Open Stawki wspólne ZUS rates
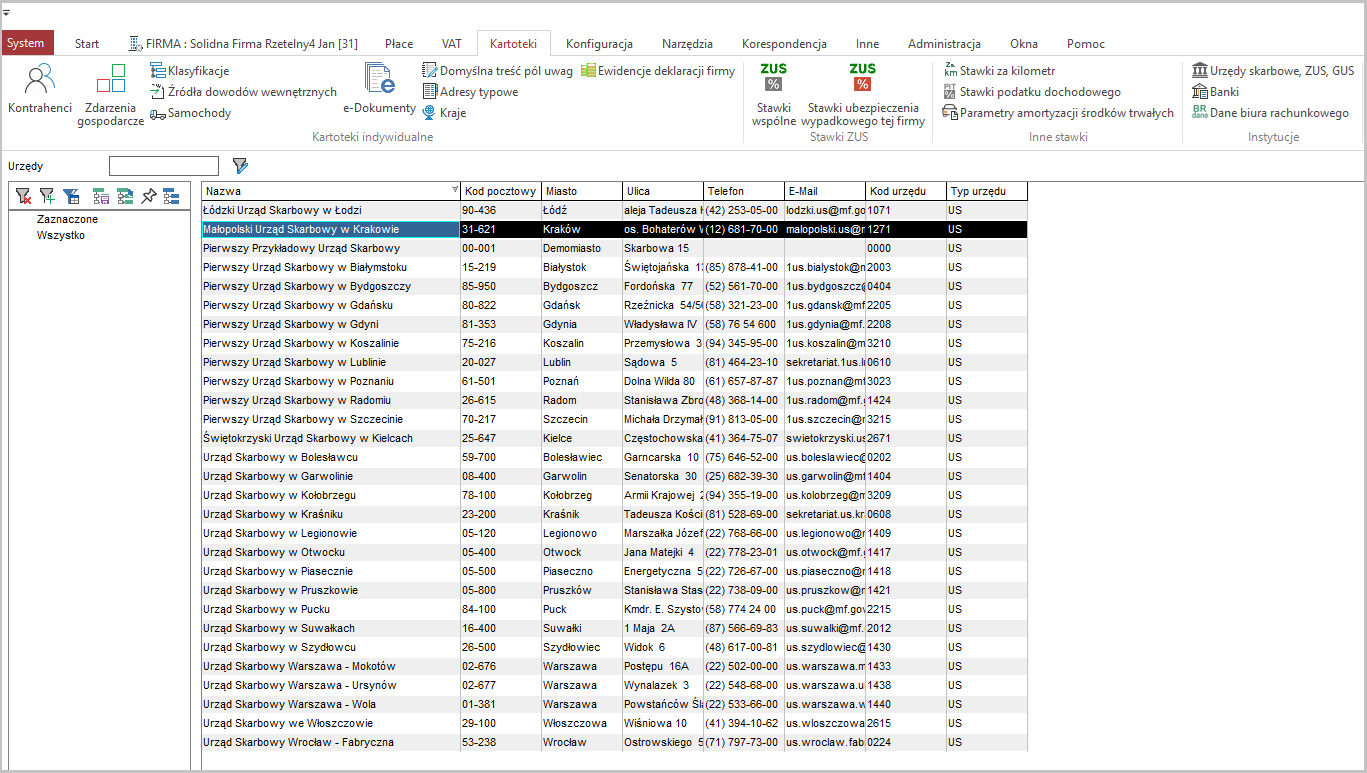Screen dimensions: 1367x773 pyautogui.click(x=774, y=94)
